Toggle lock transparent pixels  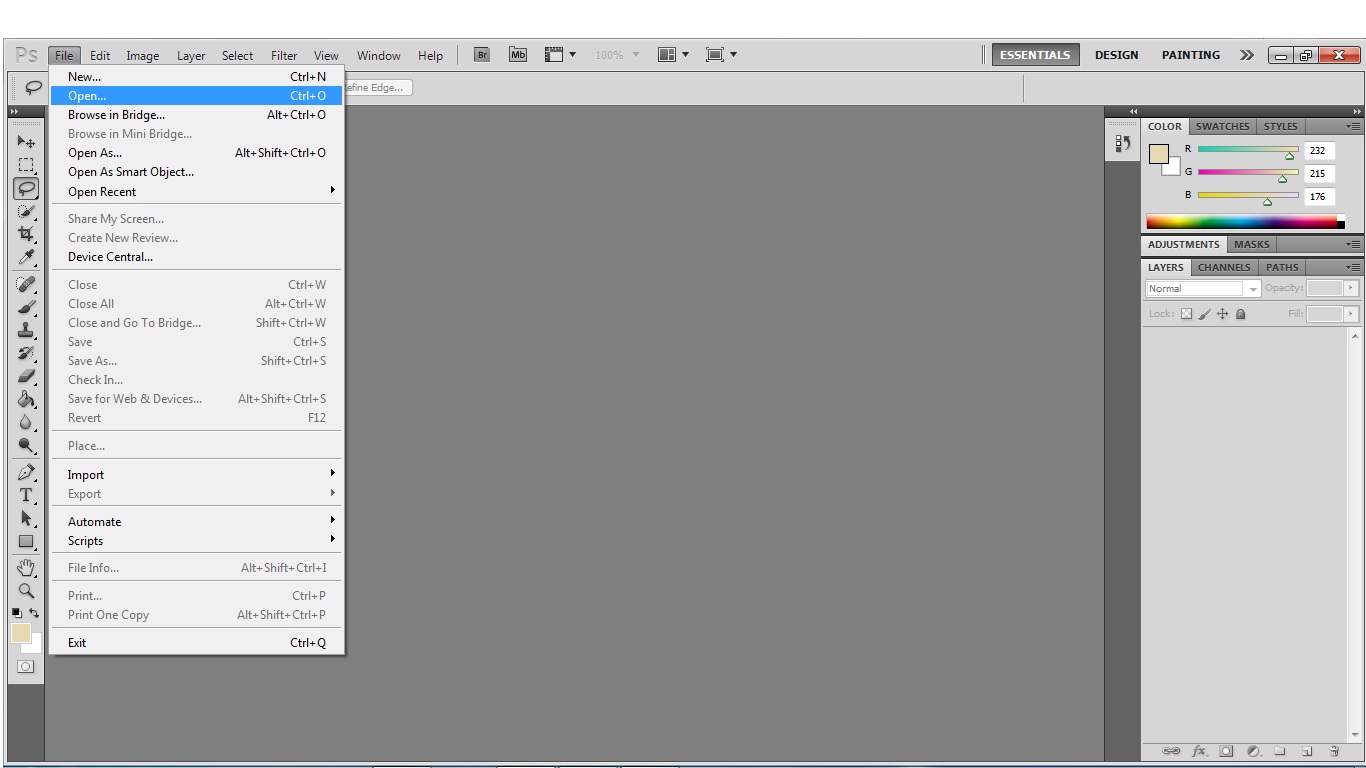[1187, 314]
